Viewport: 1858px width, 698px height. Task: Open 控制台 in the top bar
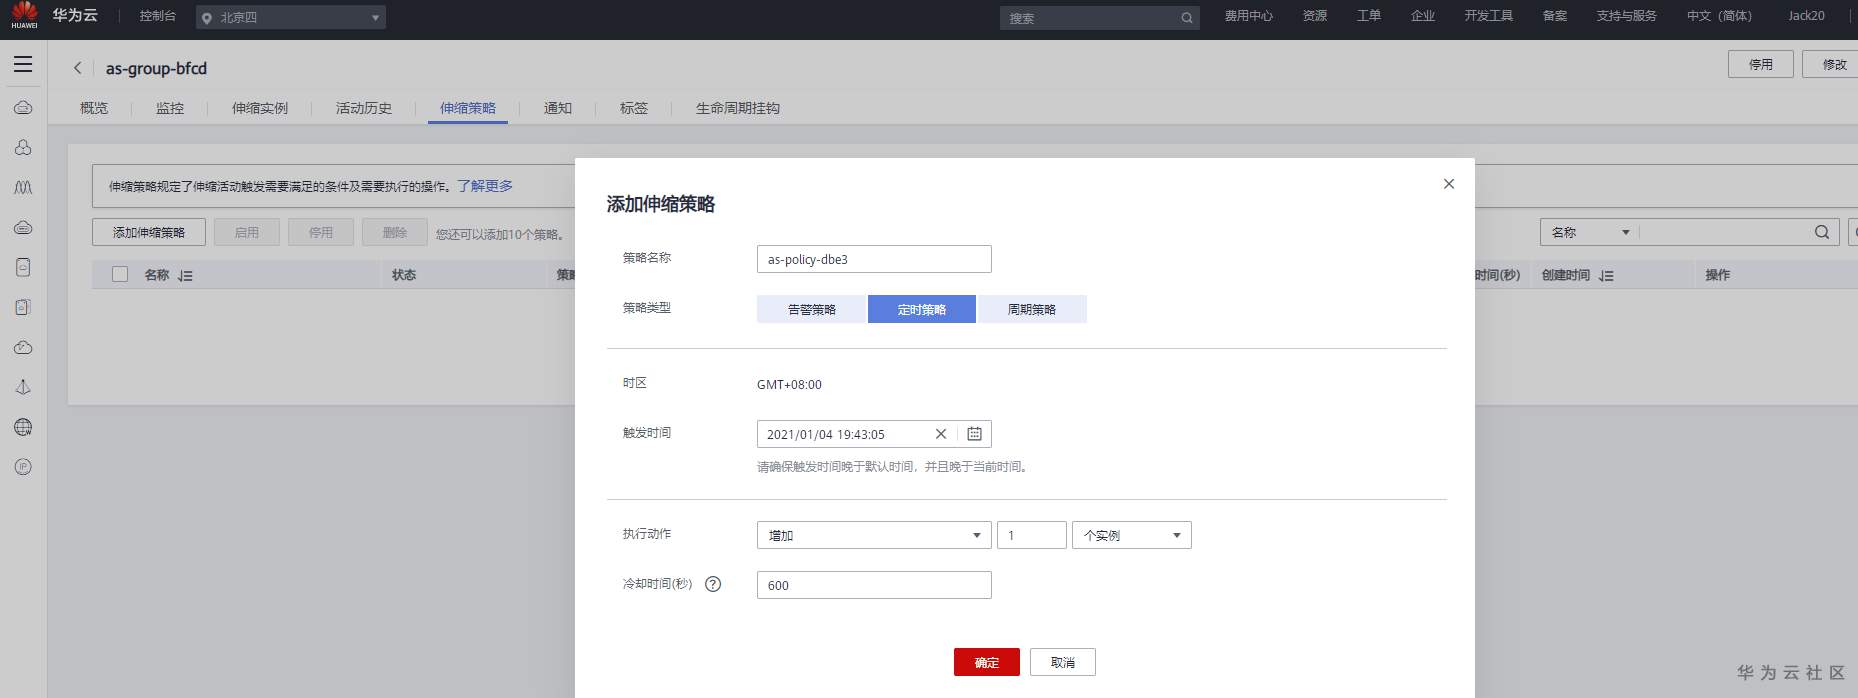(158, 16)
